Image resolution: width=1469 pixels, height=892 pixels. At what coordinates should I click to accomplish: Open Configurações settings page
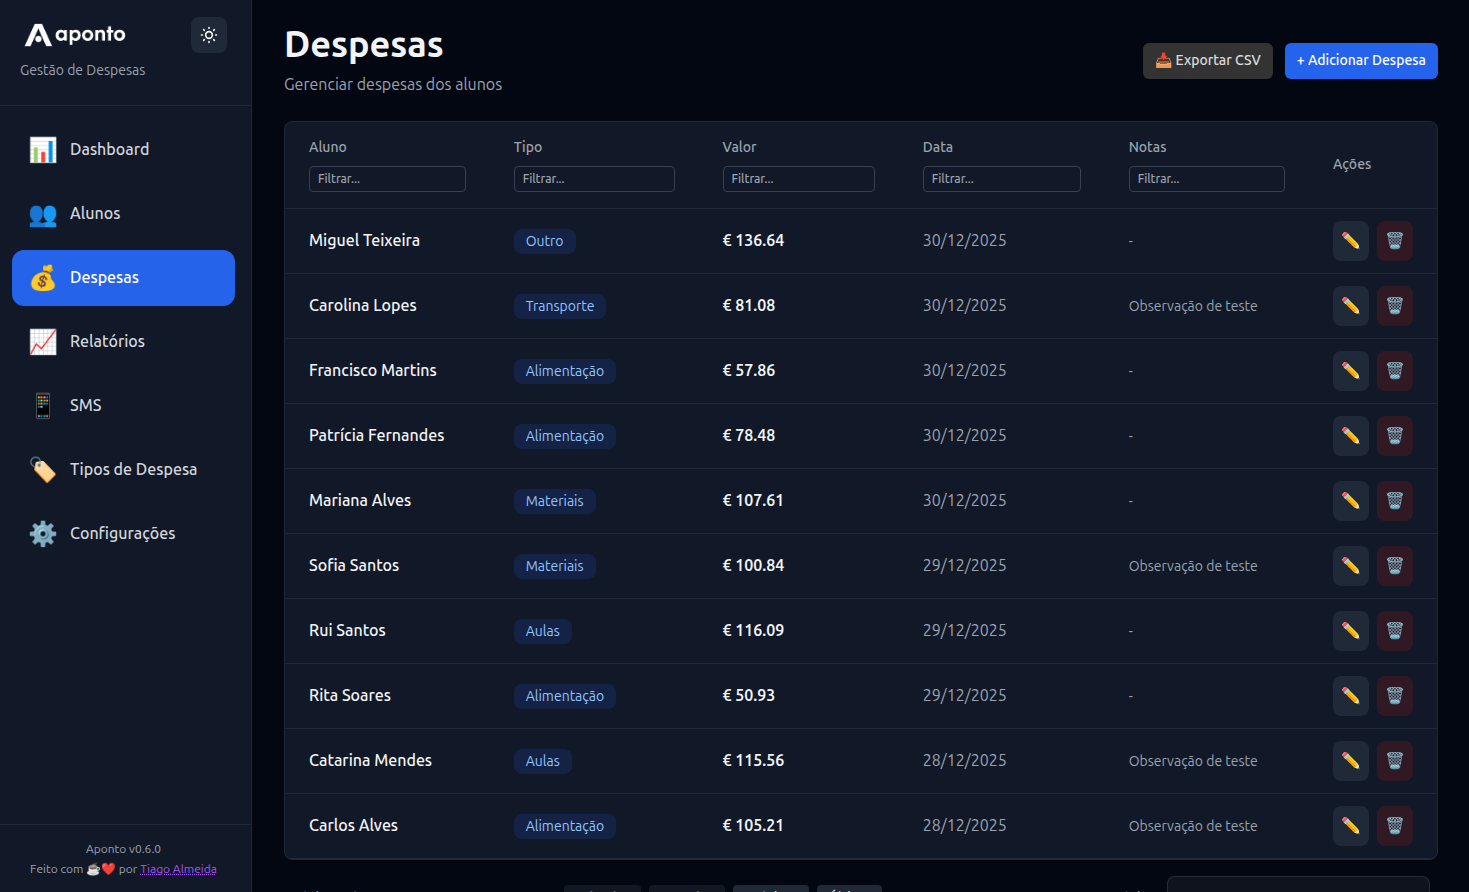pos(123,534)
